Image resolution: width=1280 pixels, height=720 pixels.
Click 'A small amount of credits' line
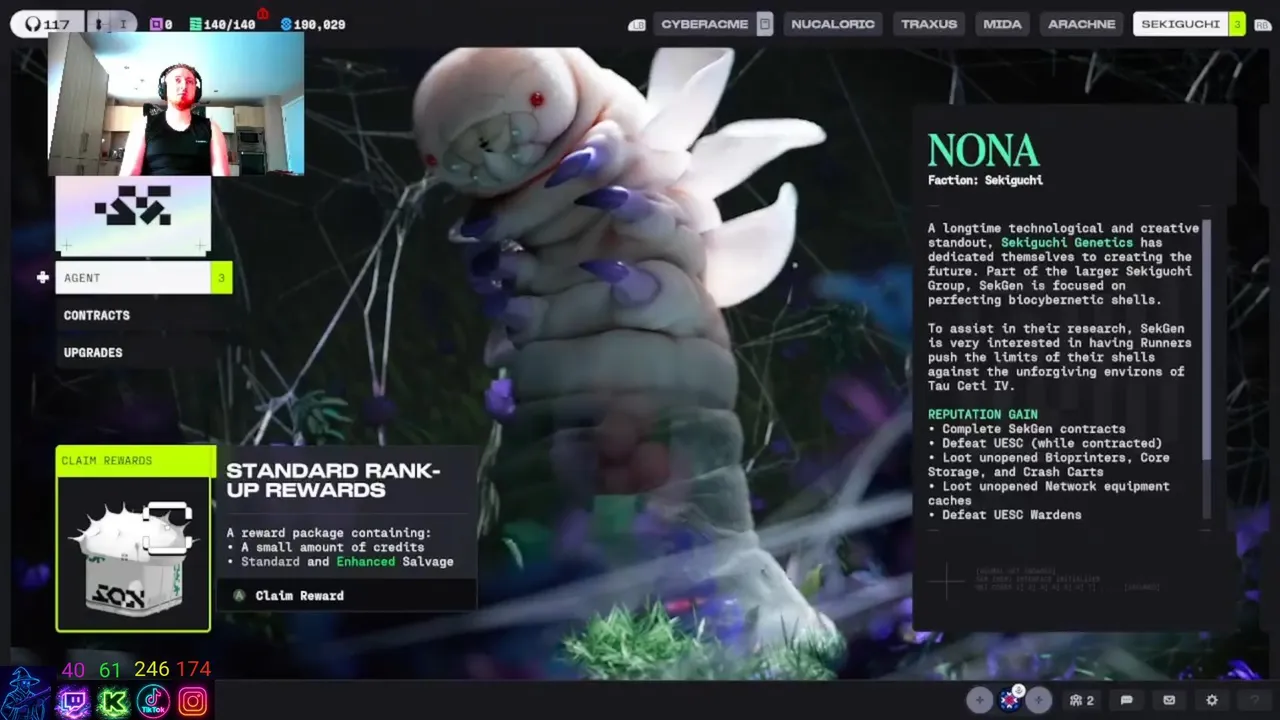[325, 547]
